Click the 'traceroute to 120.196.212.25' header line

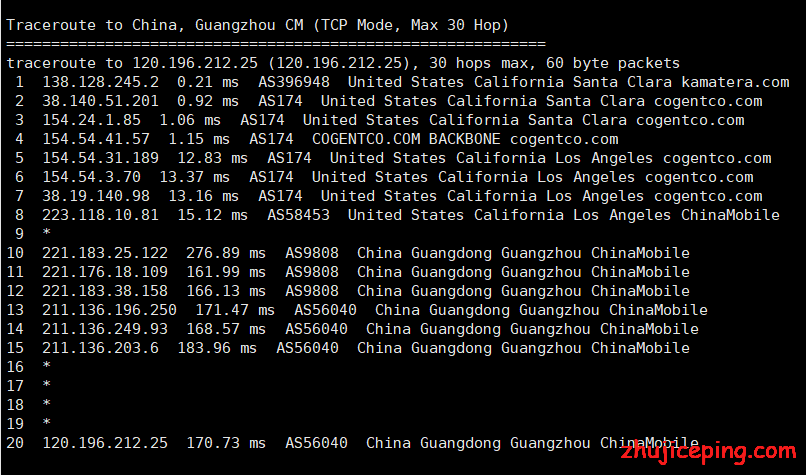(343, 63)
